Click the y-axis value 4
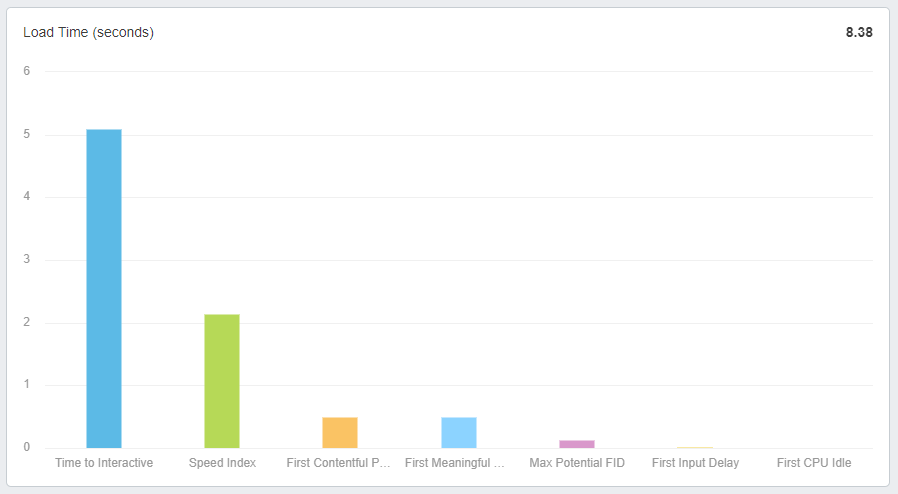The image size is (898, 494). pyautogui.click(x=27, y=197)
